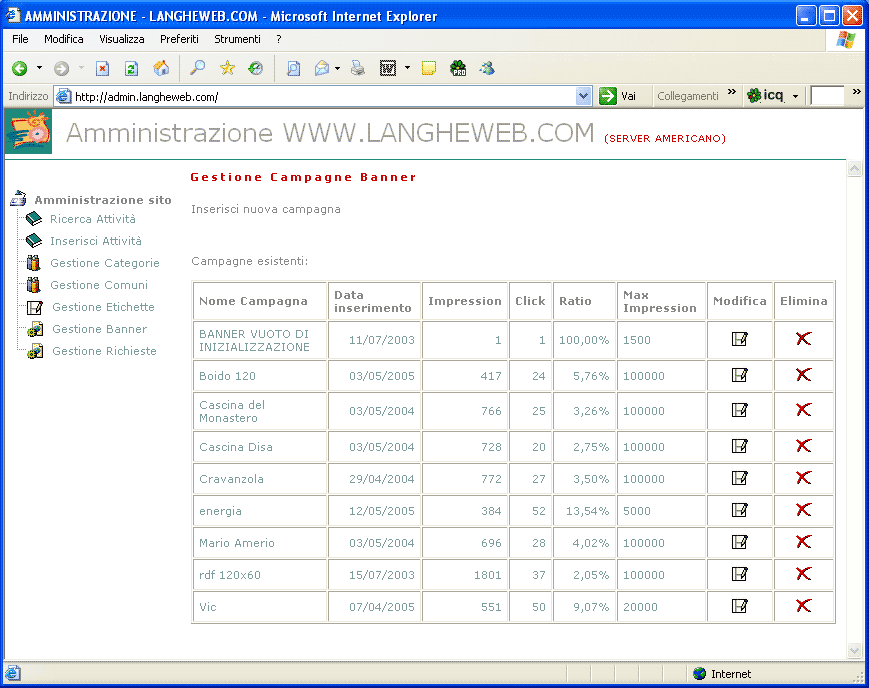Expand the Collegamenti links chevron
The image size is (869, 688).
(732, 91)
